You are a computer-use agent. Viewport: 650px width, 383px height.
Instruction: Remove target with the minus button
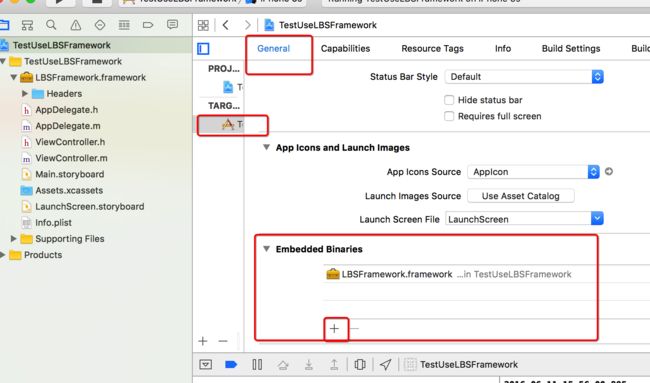tap(223, 341)
